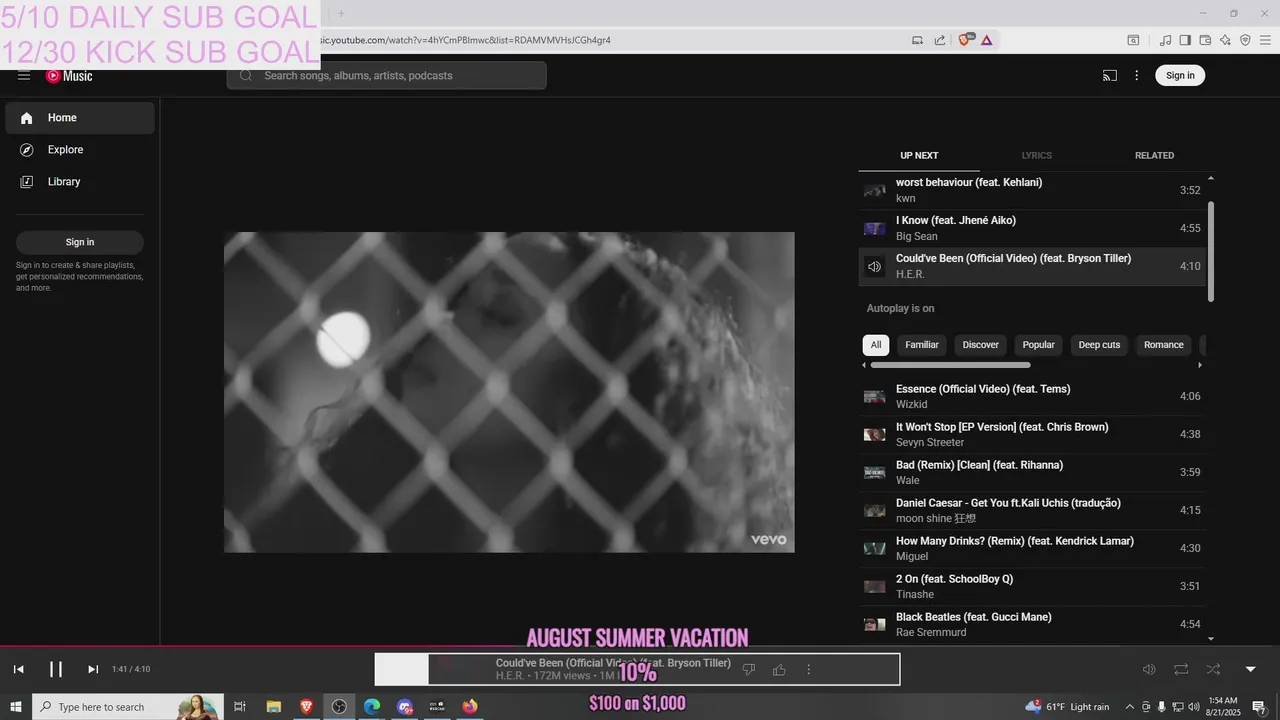Open the hamburger guide menu
Image resolution: width=1280 pixels, height=720 pixels.
(x=24, y=76)
